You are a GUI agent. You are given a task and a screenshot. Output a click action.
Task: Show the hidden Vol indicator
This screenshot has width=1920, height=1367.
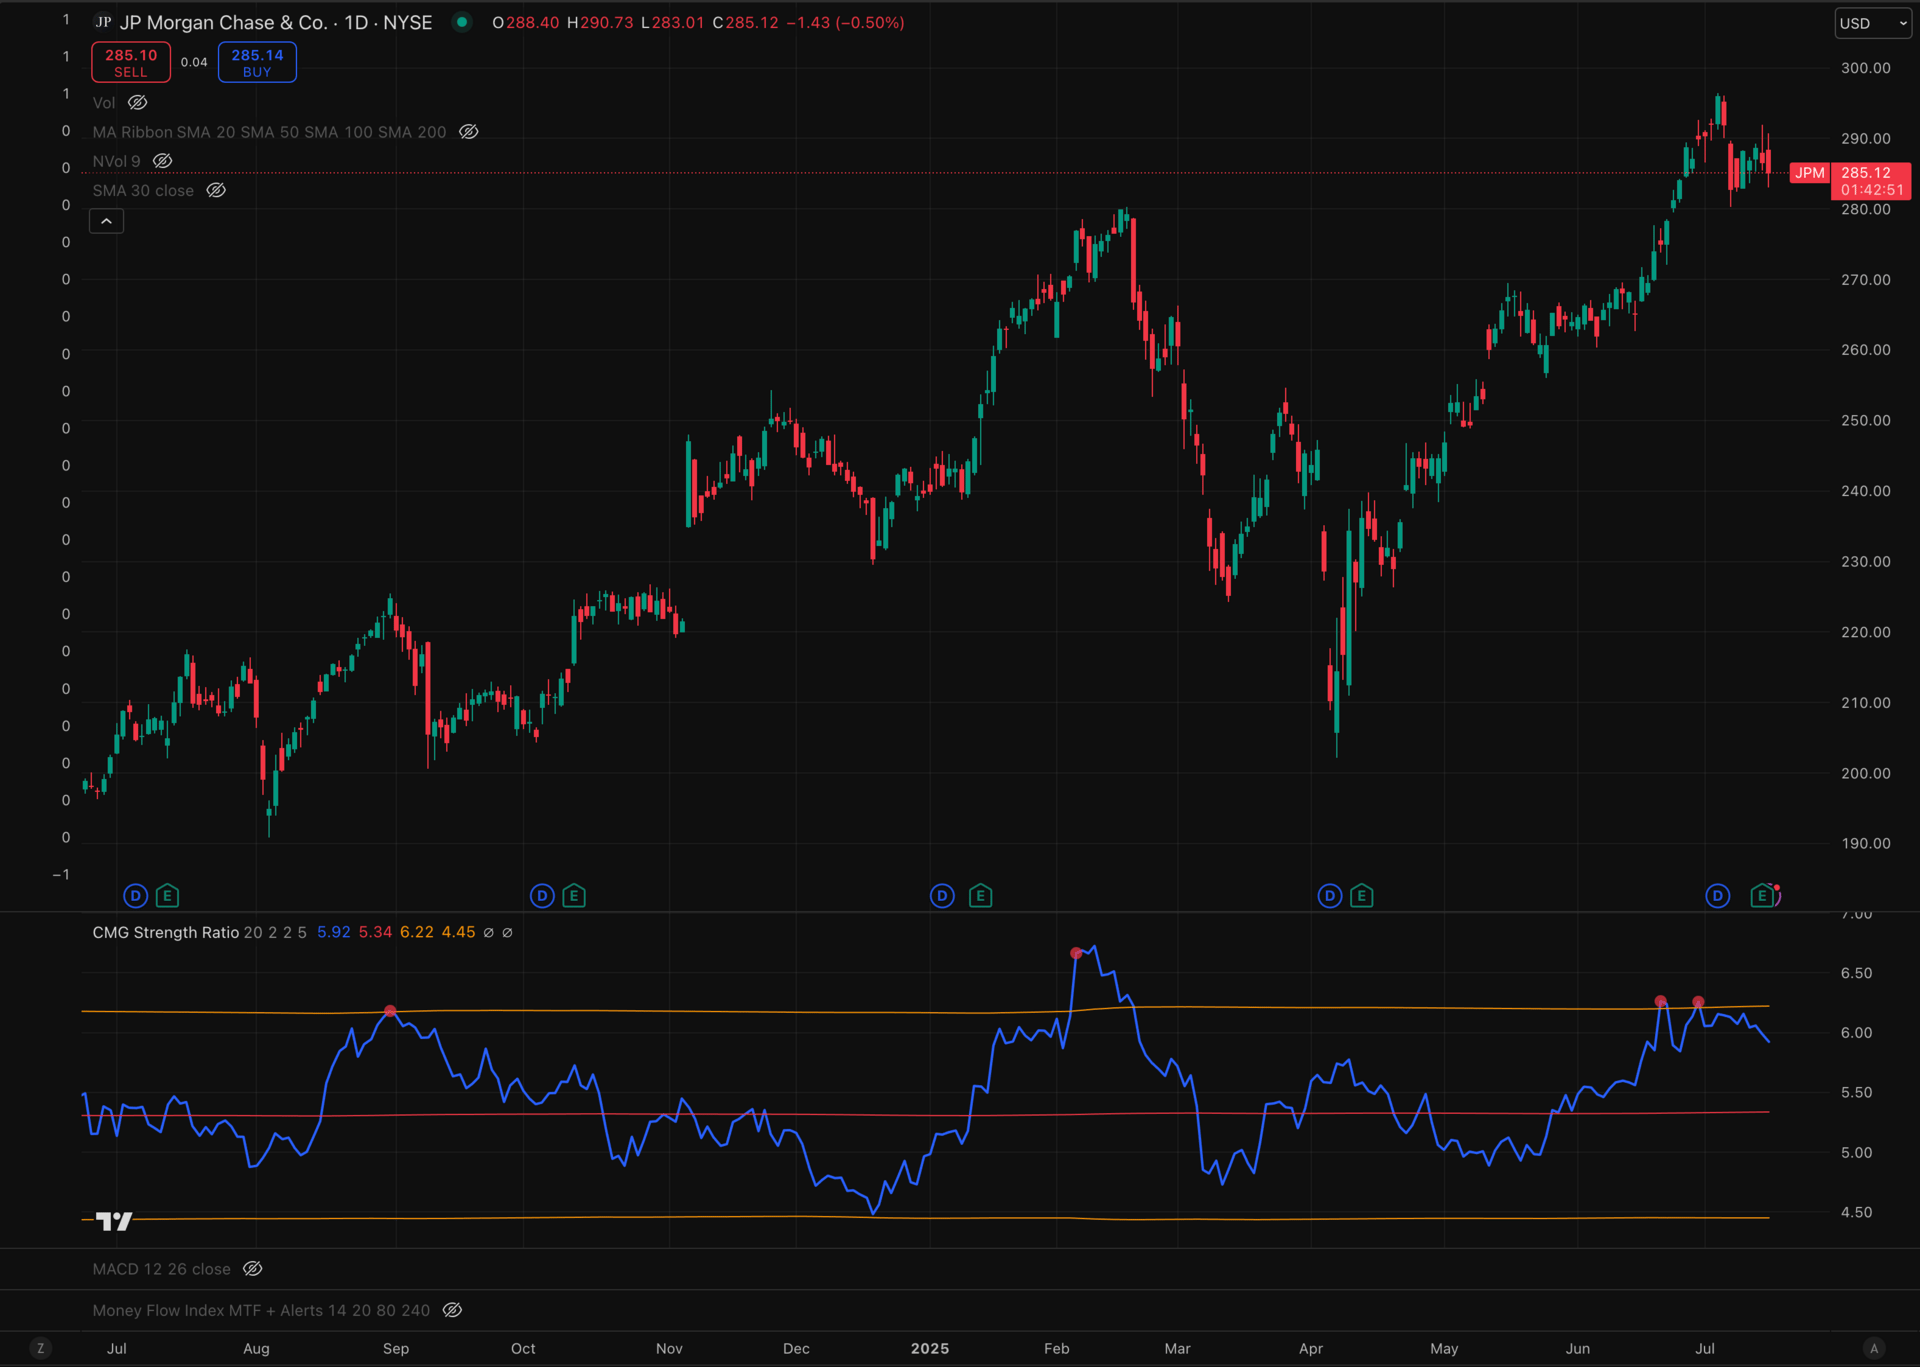click(x=138, y=103)
